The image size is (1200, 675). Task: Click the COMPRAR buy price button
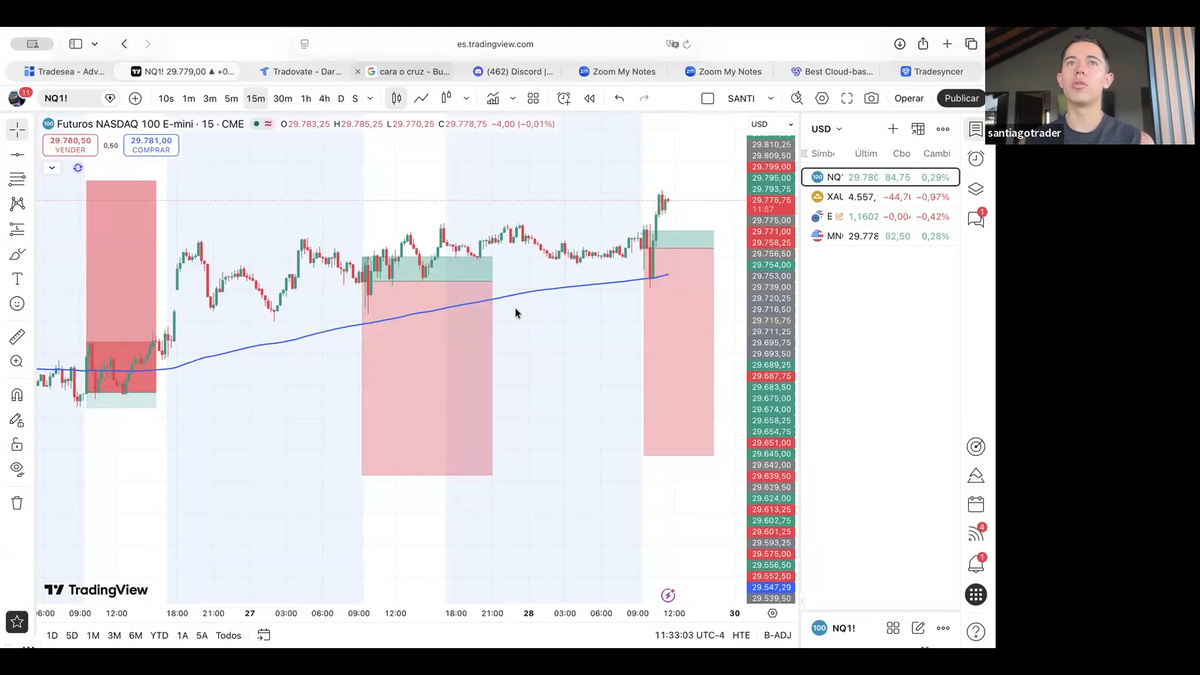coord(151,145)
